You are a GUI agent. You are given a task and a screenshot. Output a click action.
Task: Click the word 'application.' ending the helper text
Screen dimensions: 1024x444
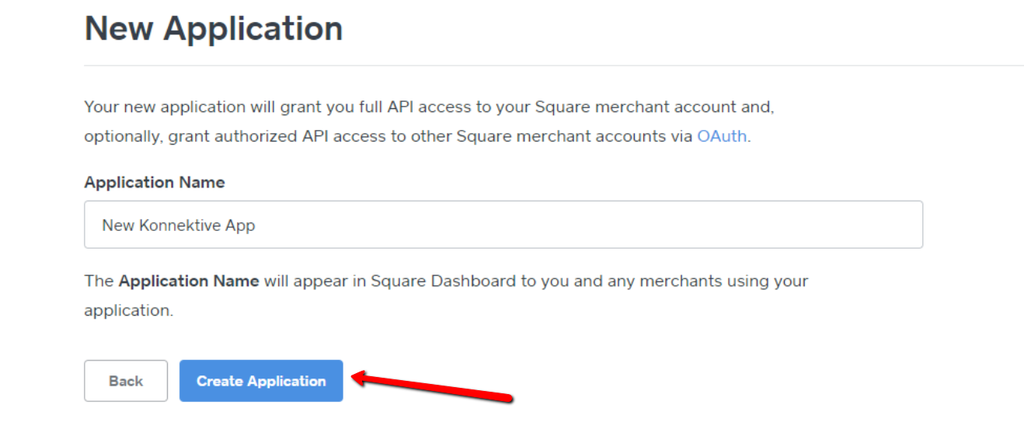point(128,311)
